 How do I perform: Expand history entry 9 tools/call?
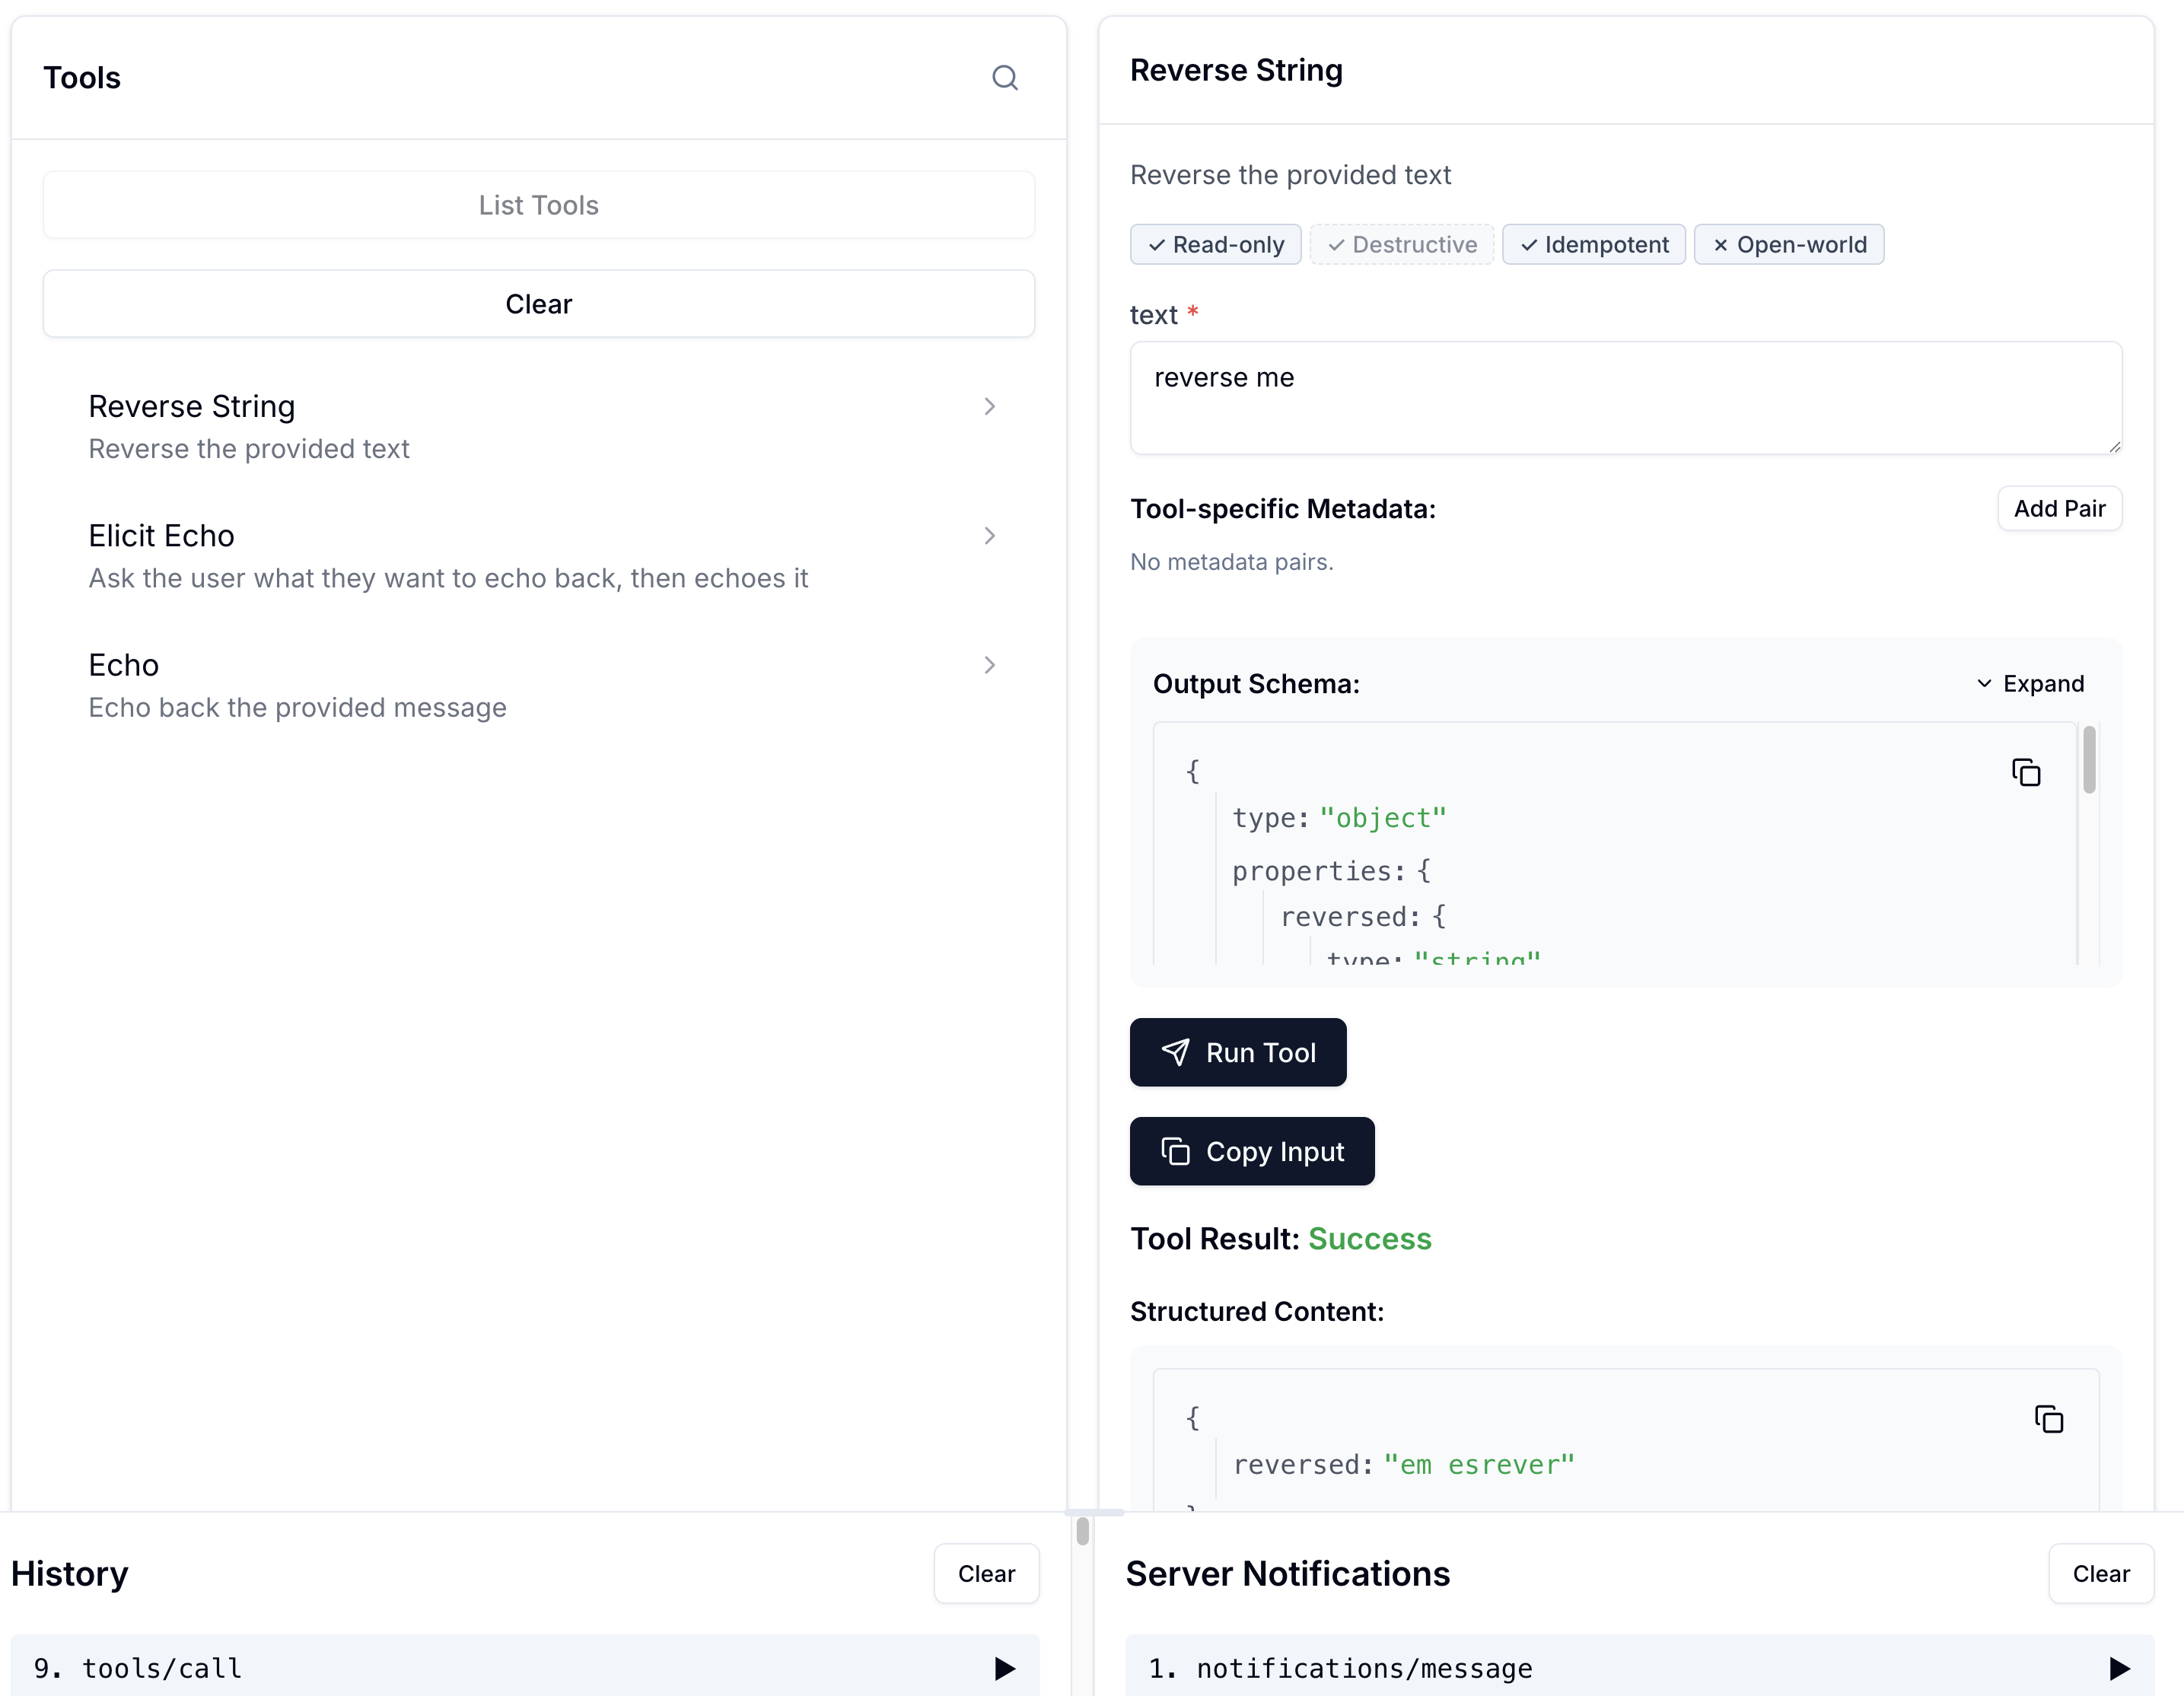pos(1004,1668)
